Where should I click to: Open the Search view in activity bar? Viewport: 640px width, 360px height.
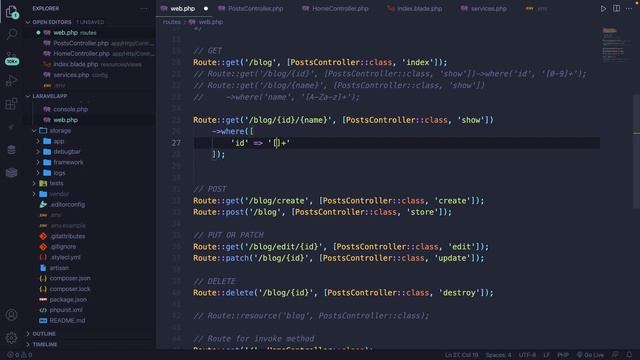pos(12,34)
